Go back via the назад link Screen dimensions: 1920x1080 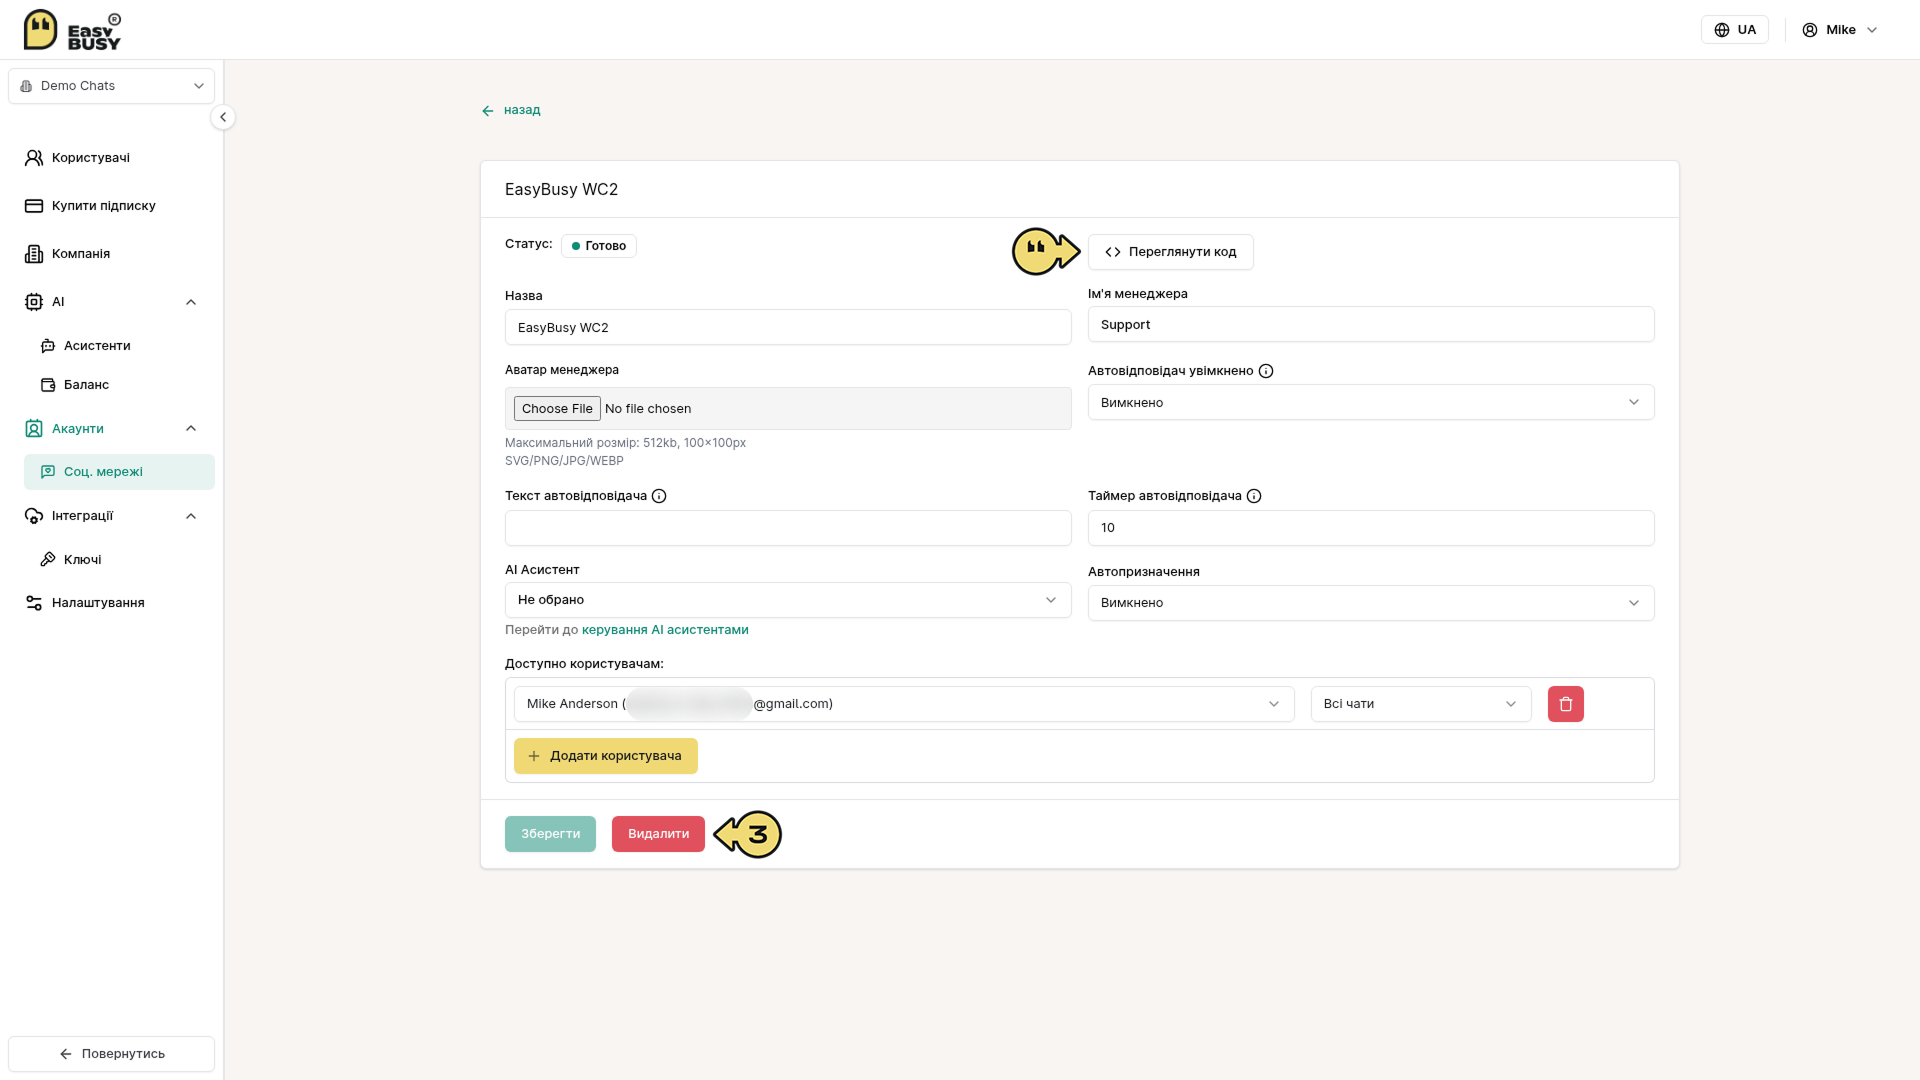[511, 110]
